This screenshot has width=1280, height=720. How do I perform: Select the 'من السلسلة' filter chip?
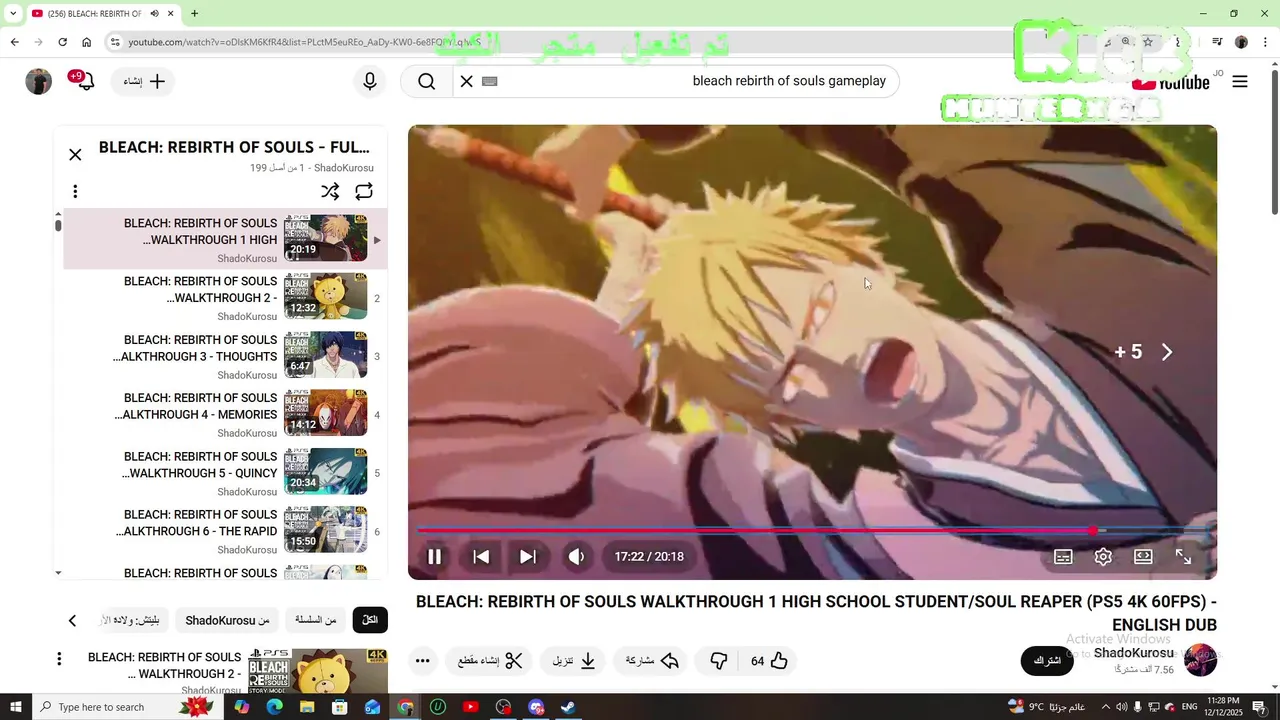click(315, 620)
